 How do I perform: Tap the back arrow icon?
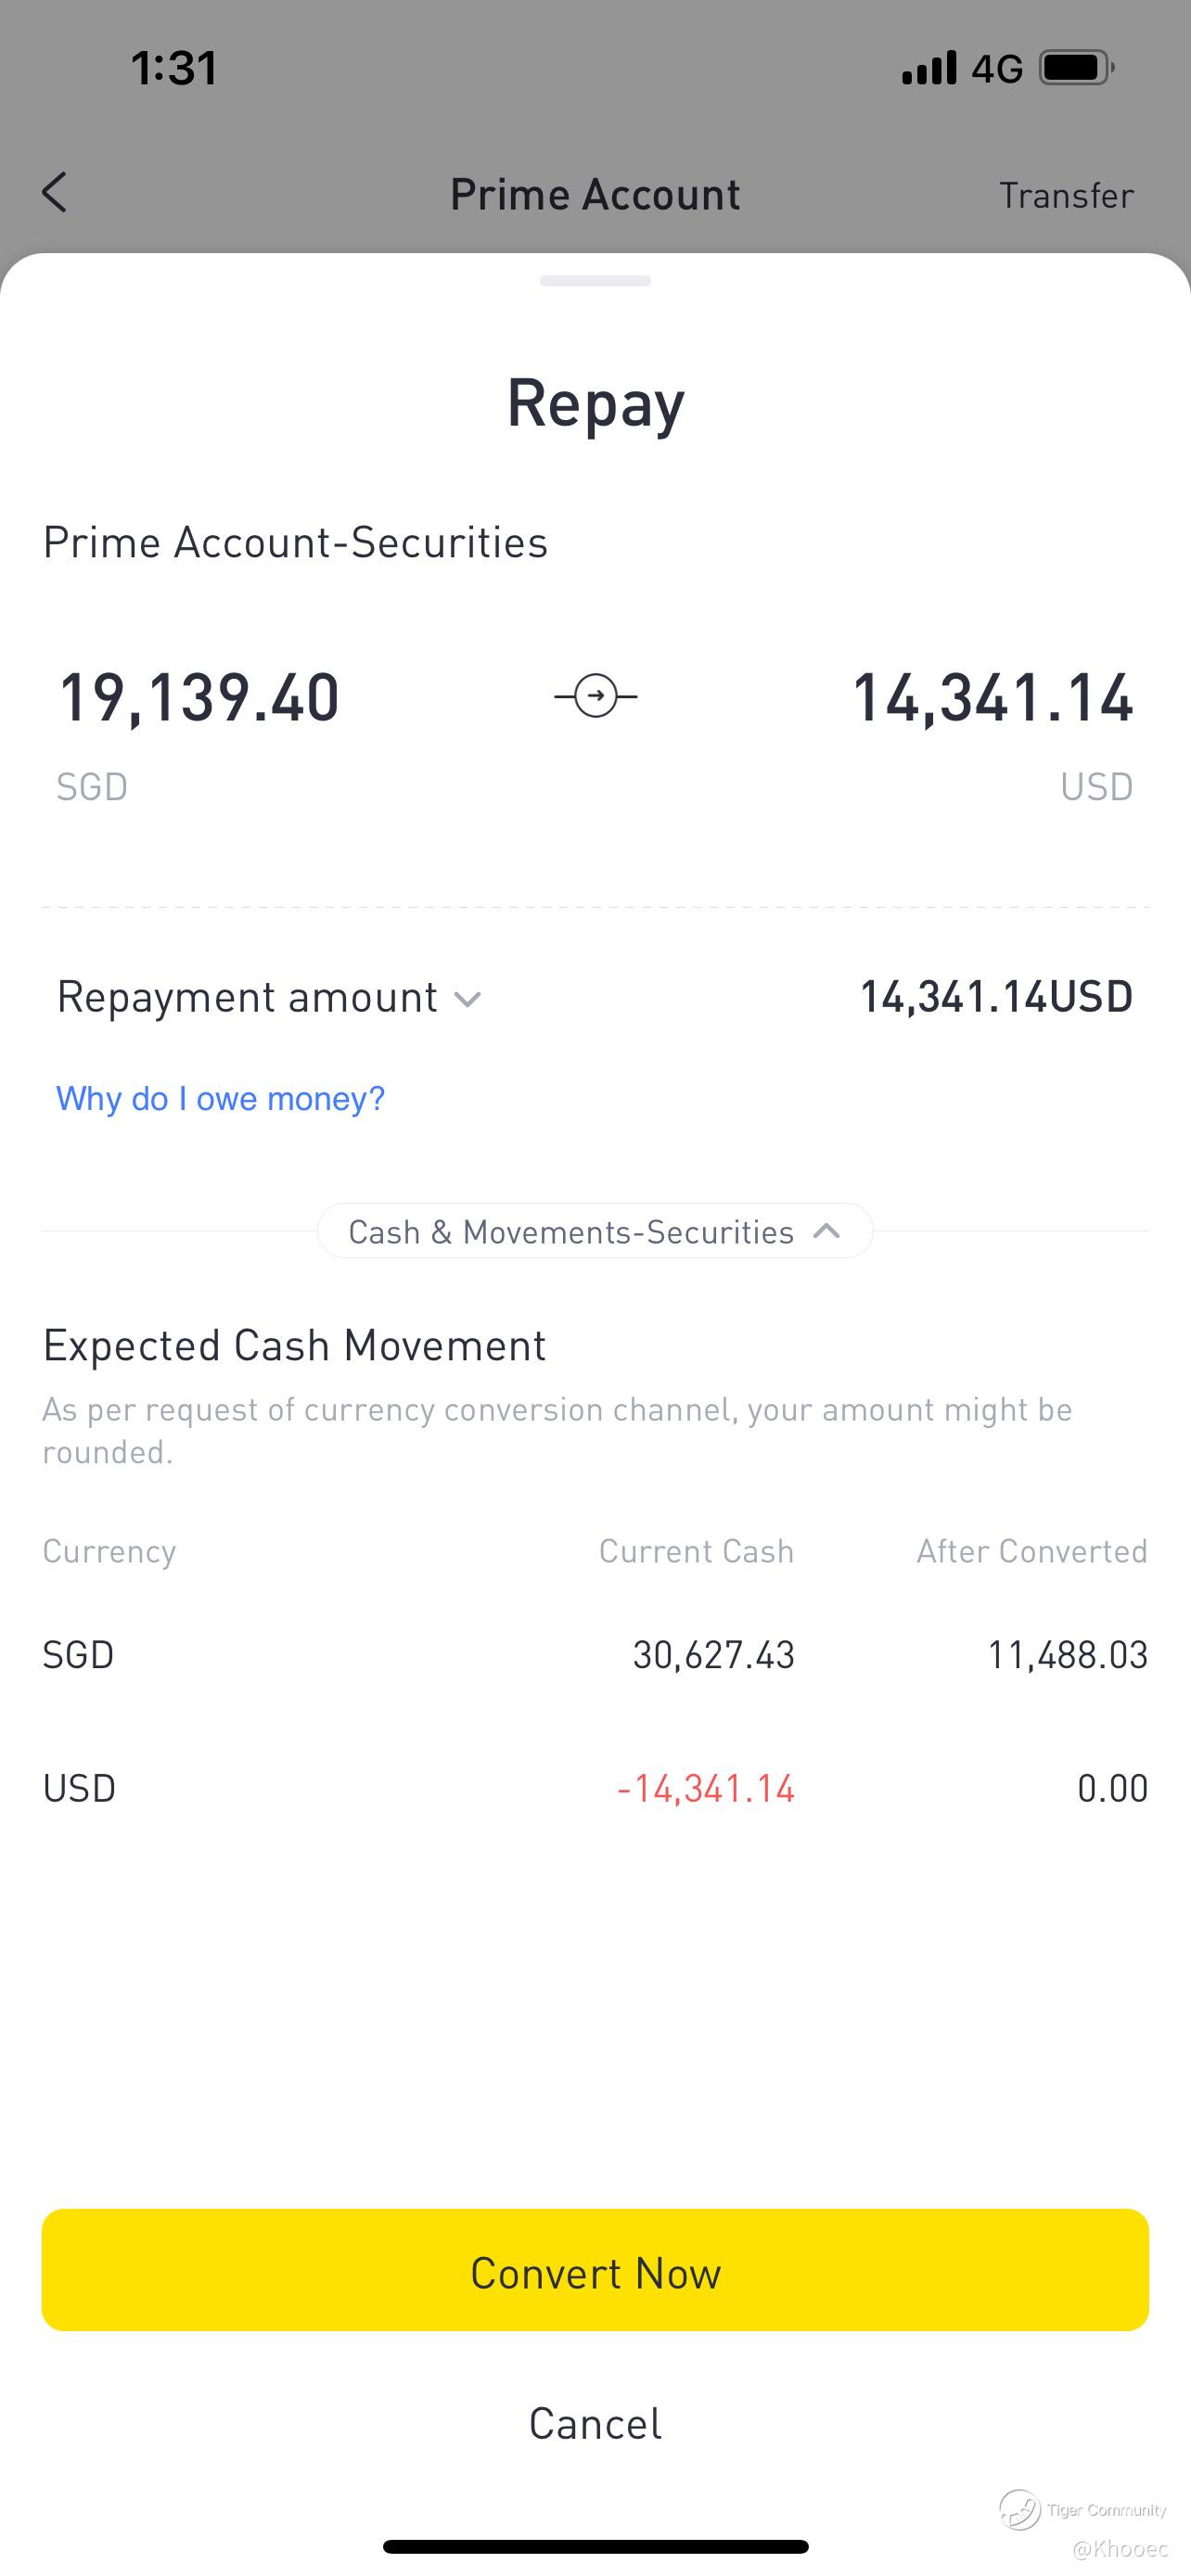click(x=55, y=192)
